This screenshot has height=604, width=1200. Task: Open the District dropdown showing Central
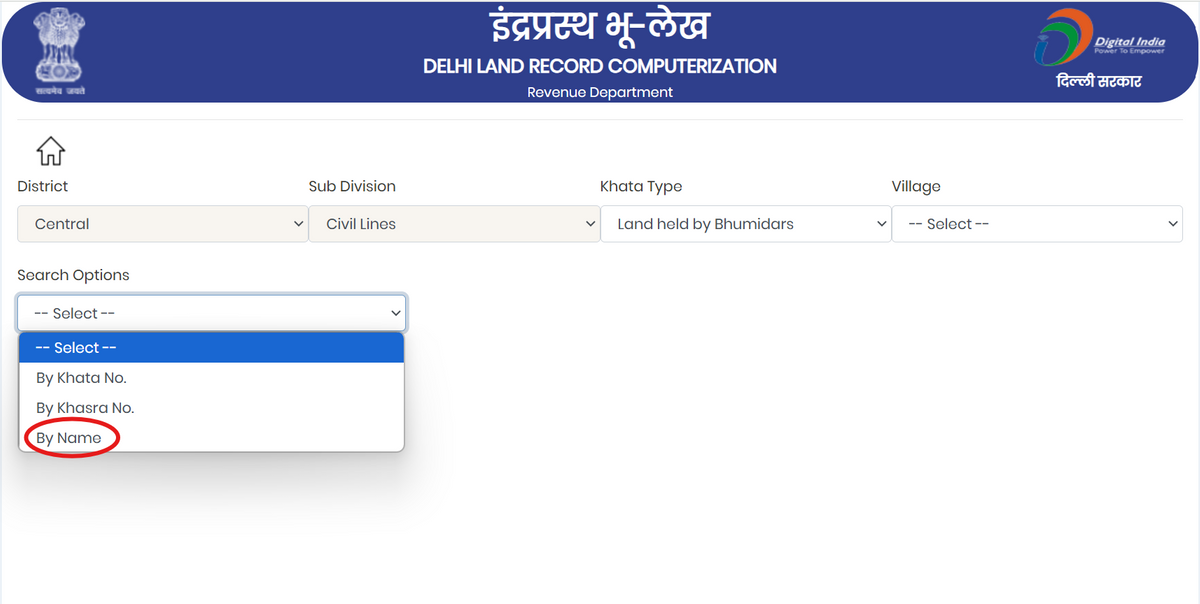click(150, 224)
